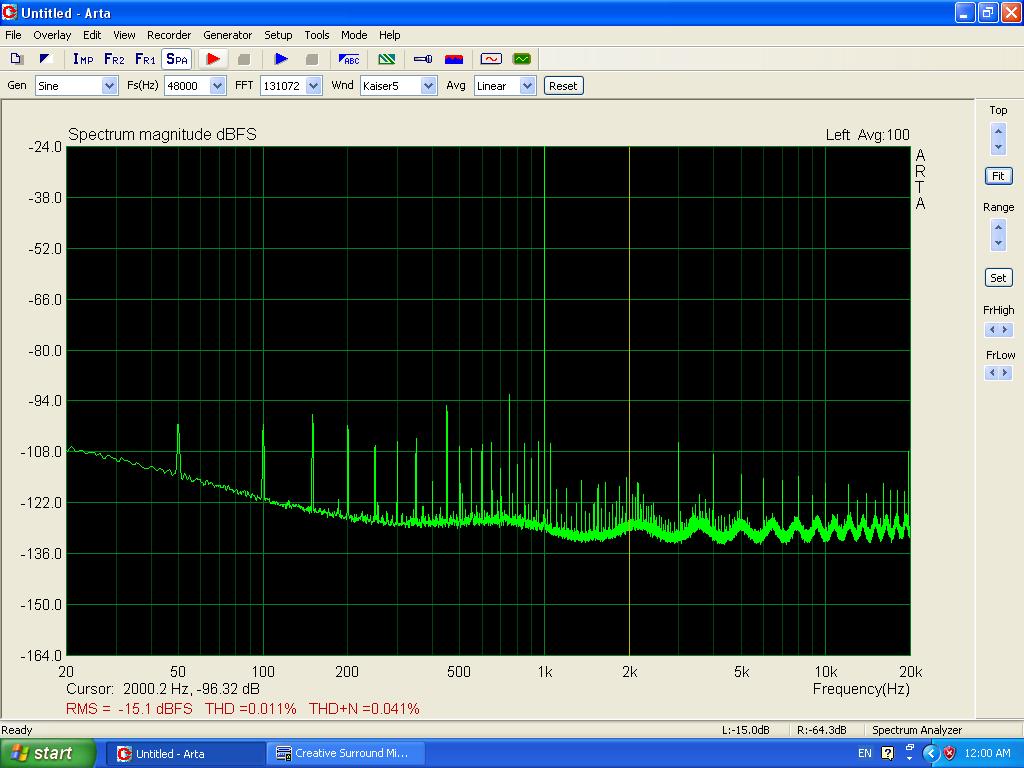Click the red sine wave toolbar icon
Viewport: 1024px width, 768px height.
pos(491,59)
